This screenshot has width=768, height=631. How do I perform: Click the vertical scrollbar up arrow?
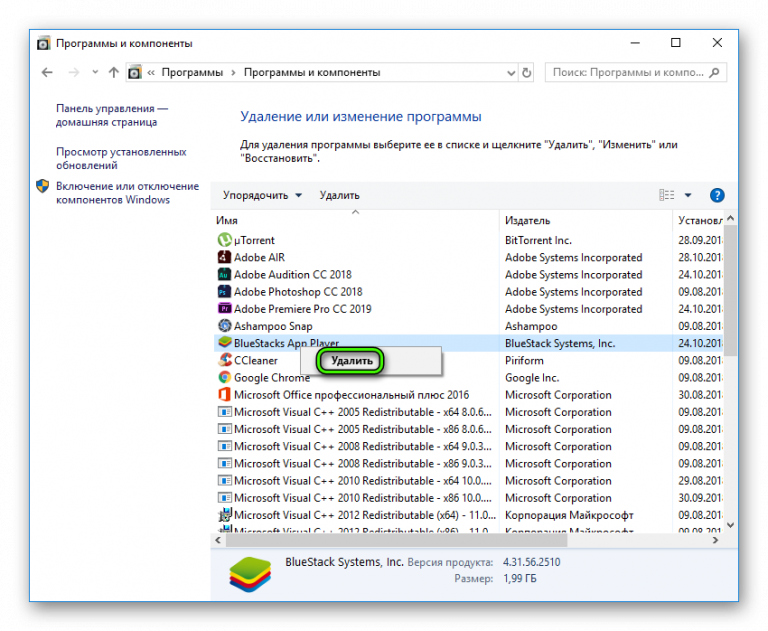coord(730,218)
